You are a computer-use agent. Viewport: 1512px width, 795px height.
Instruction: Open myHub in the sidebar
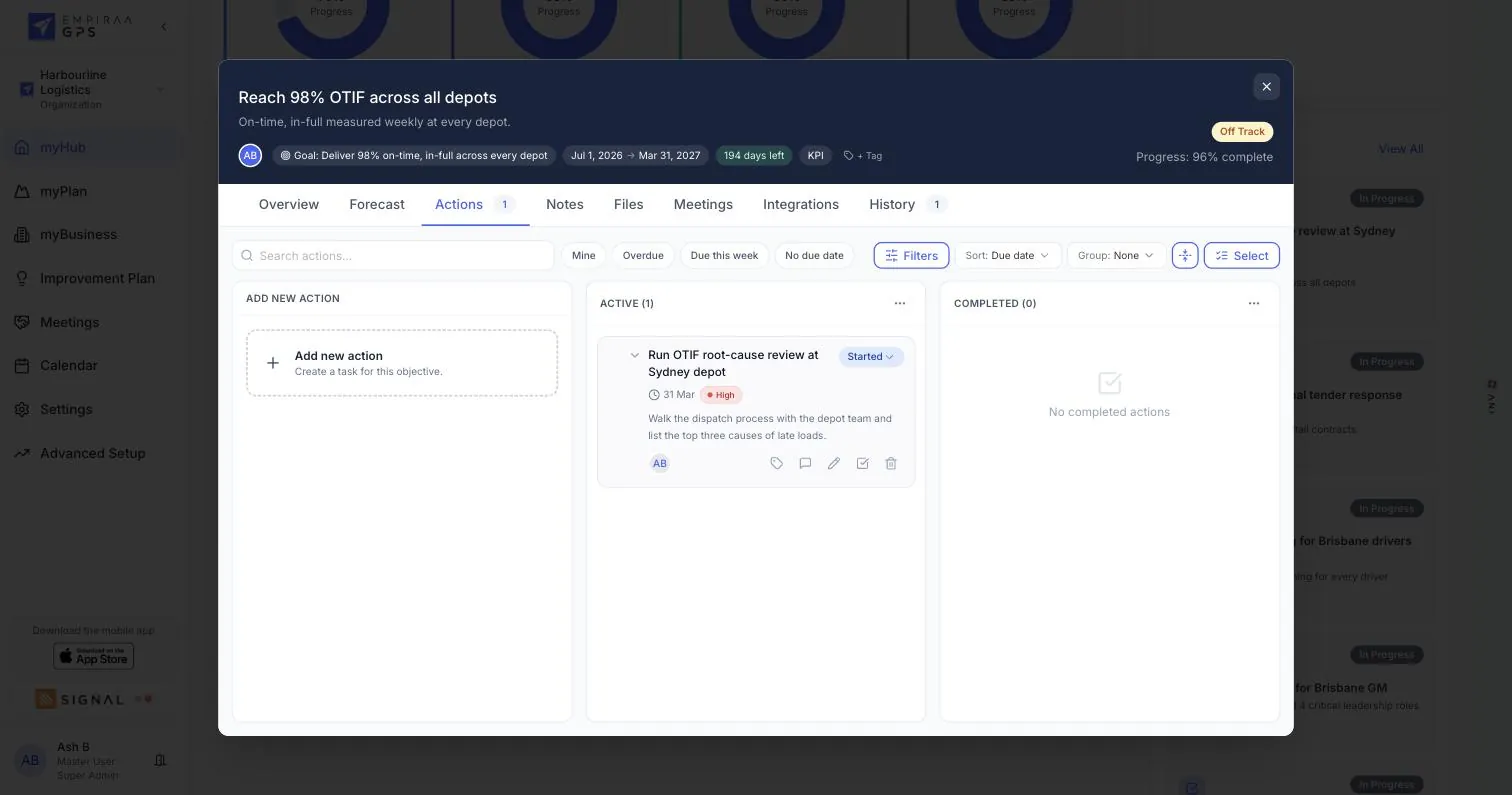tap(92, 147)
